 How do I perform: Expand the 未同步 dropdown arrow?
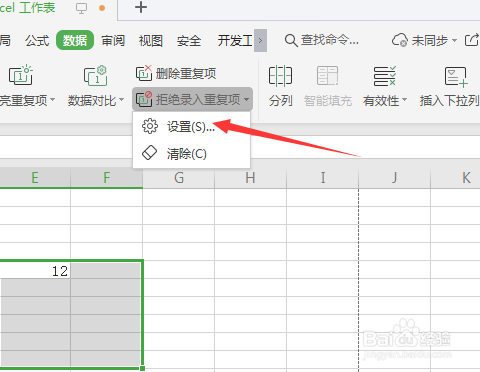point(454,41)
